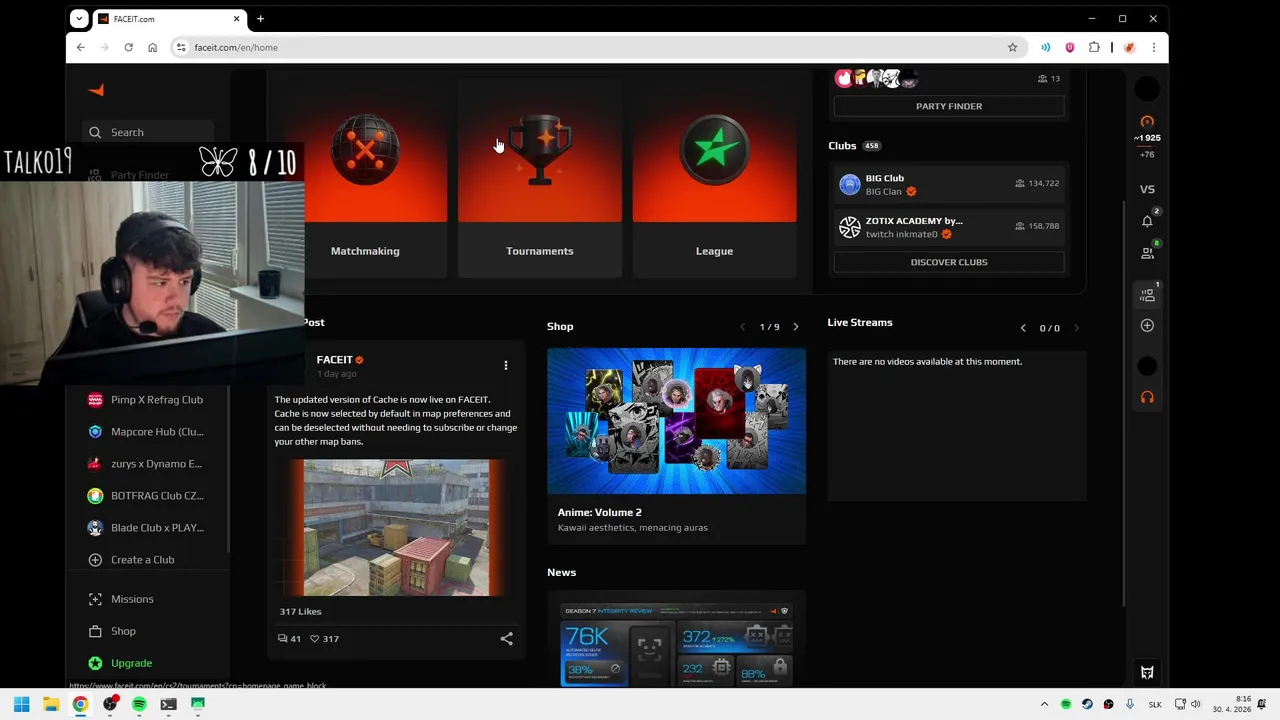Click the volume speaker tray icon
The height and width of the screenshot is (720, 1280).
click(x=1195, y=704)
